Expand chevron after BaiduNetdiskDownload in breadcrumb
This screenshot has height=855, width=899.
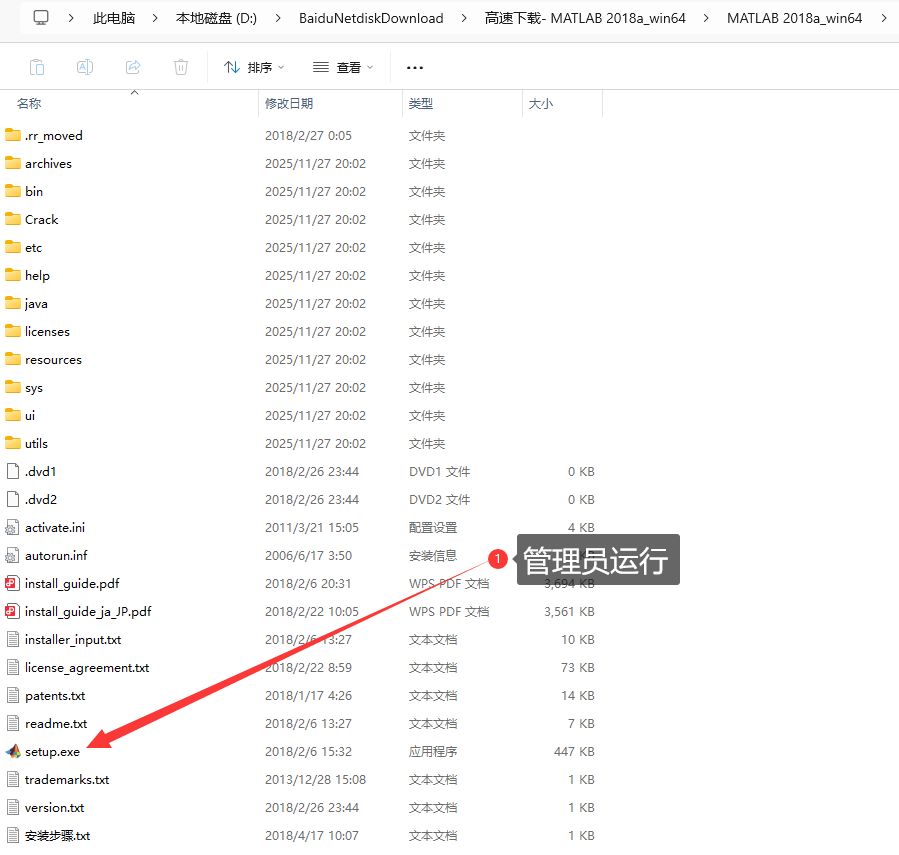(464, 18)
